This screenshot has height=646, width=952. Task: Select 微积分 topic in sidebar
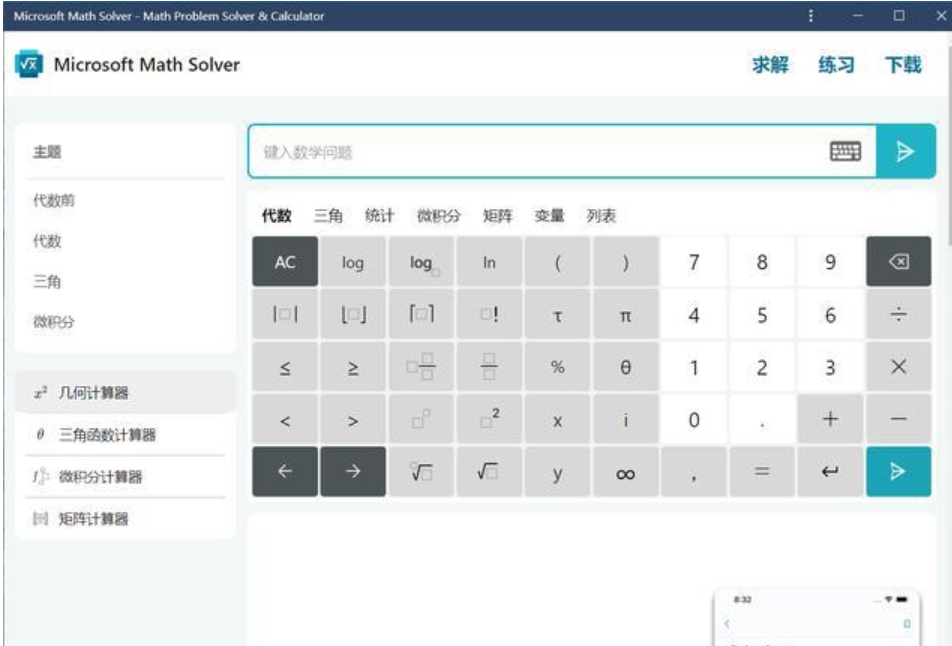point(54,322)
